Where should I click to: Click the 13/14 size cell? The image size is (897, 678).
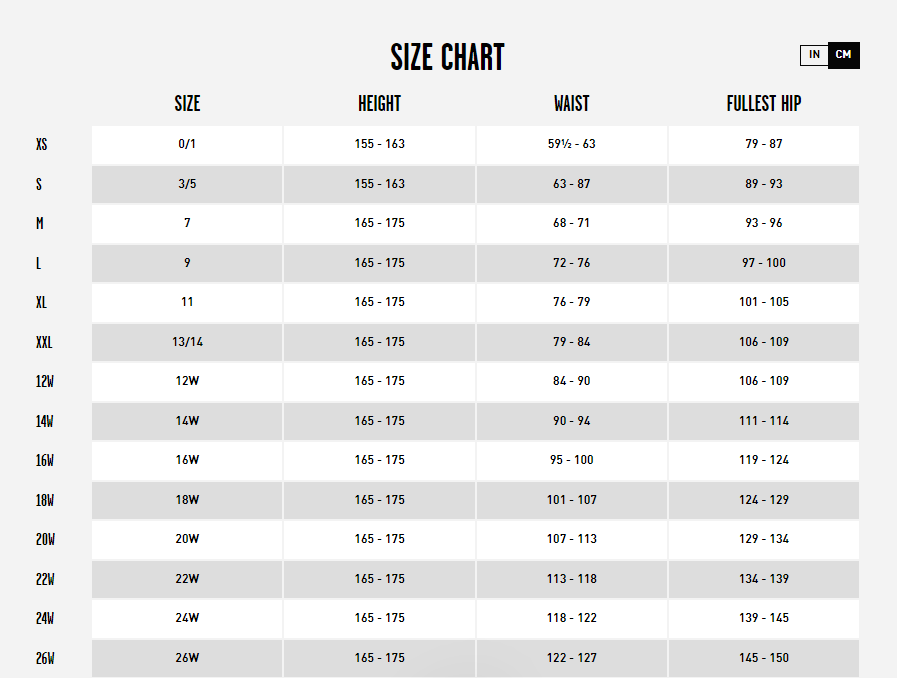click(x=187, y=342)
